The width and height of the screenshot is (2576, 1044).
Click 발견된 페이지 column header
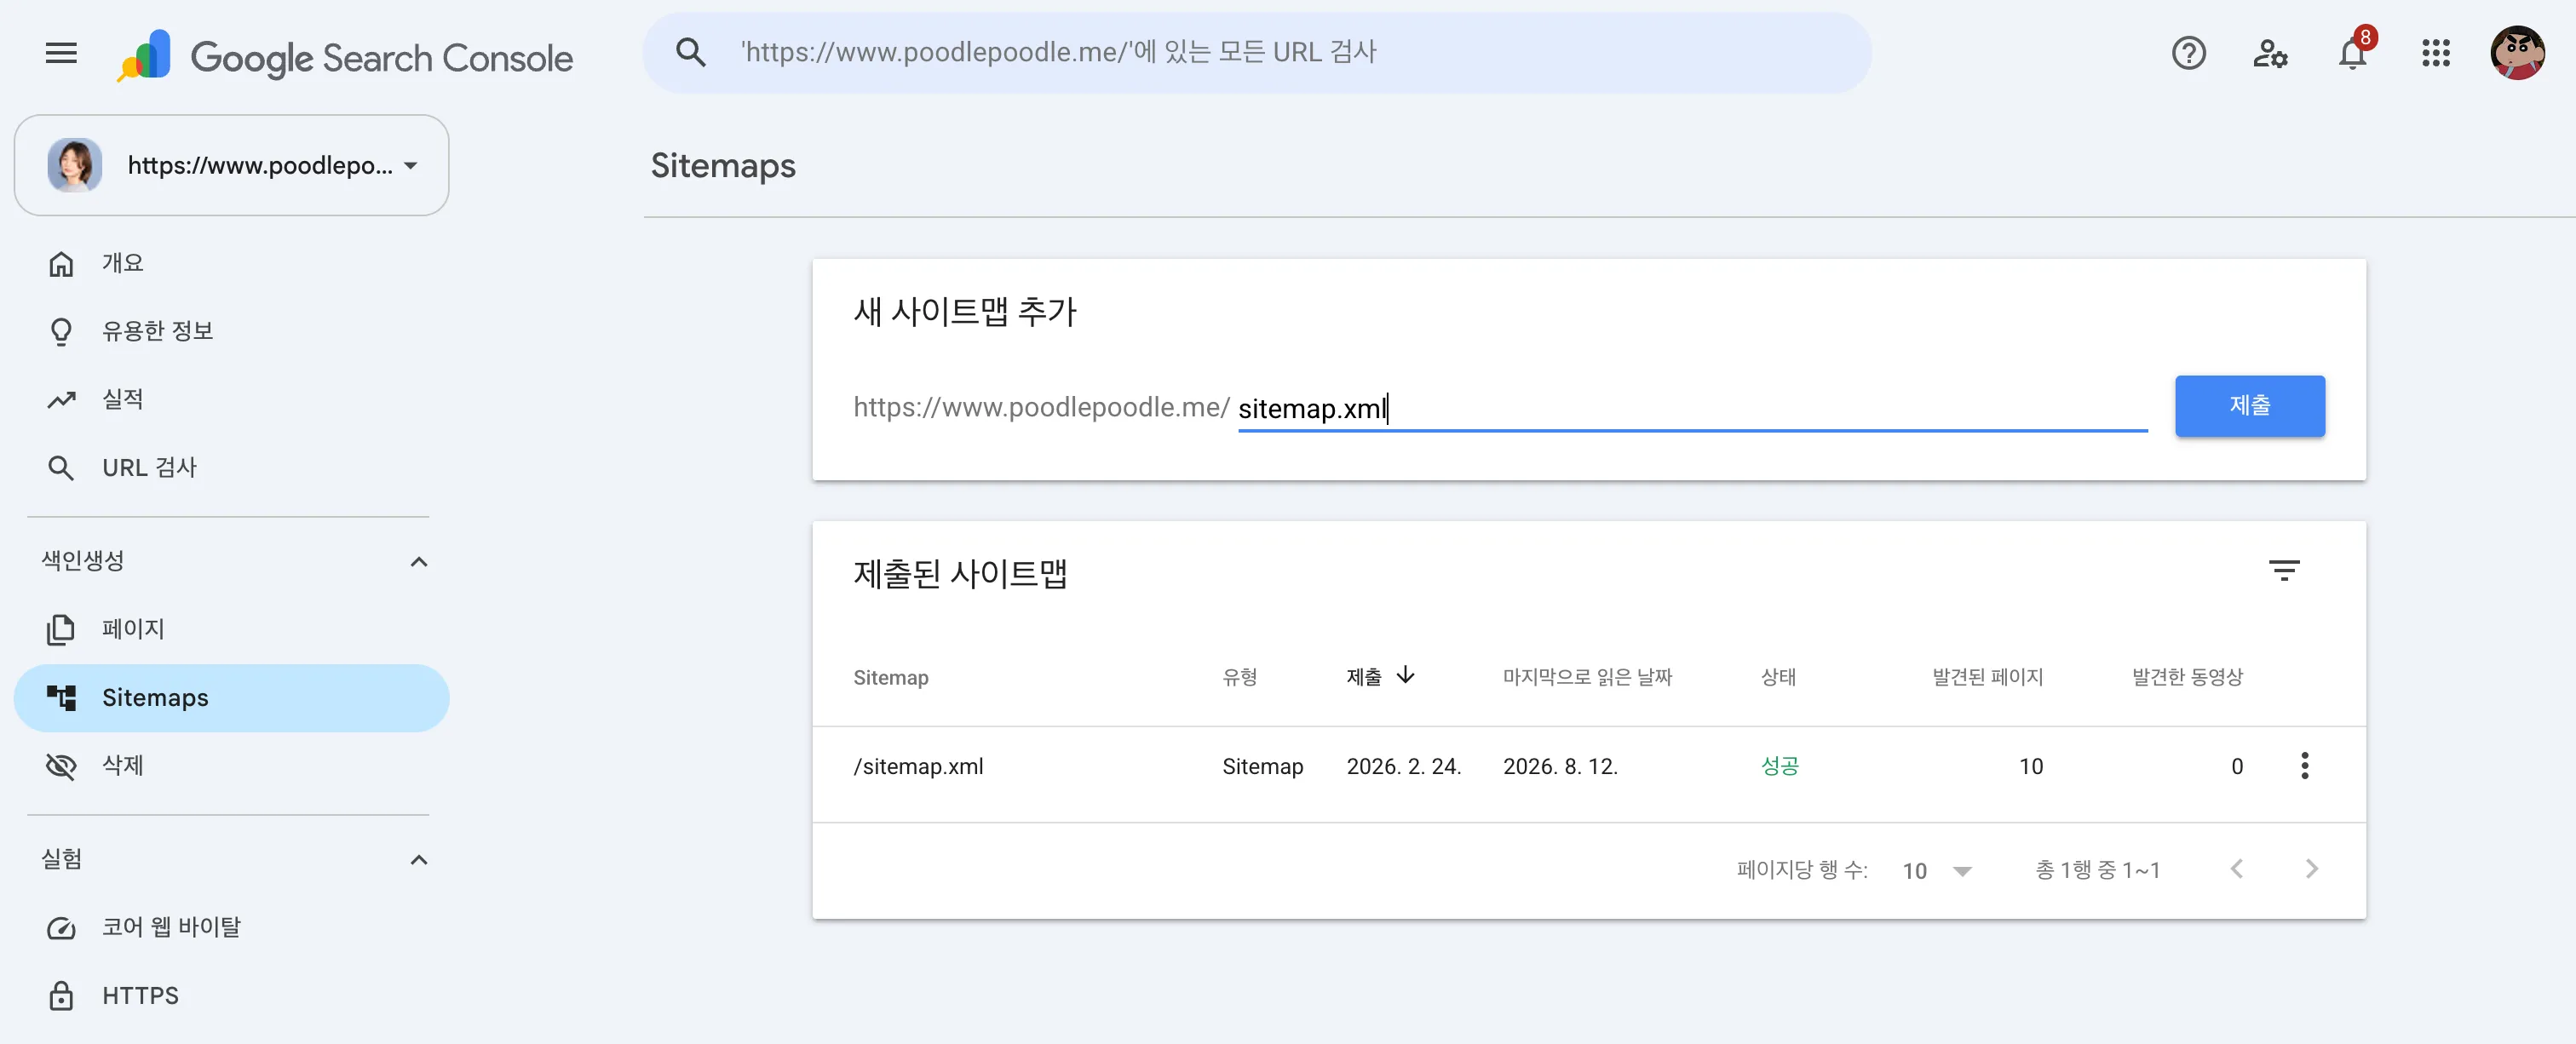tap(1987, 677)
